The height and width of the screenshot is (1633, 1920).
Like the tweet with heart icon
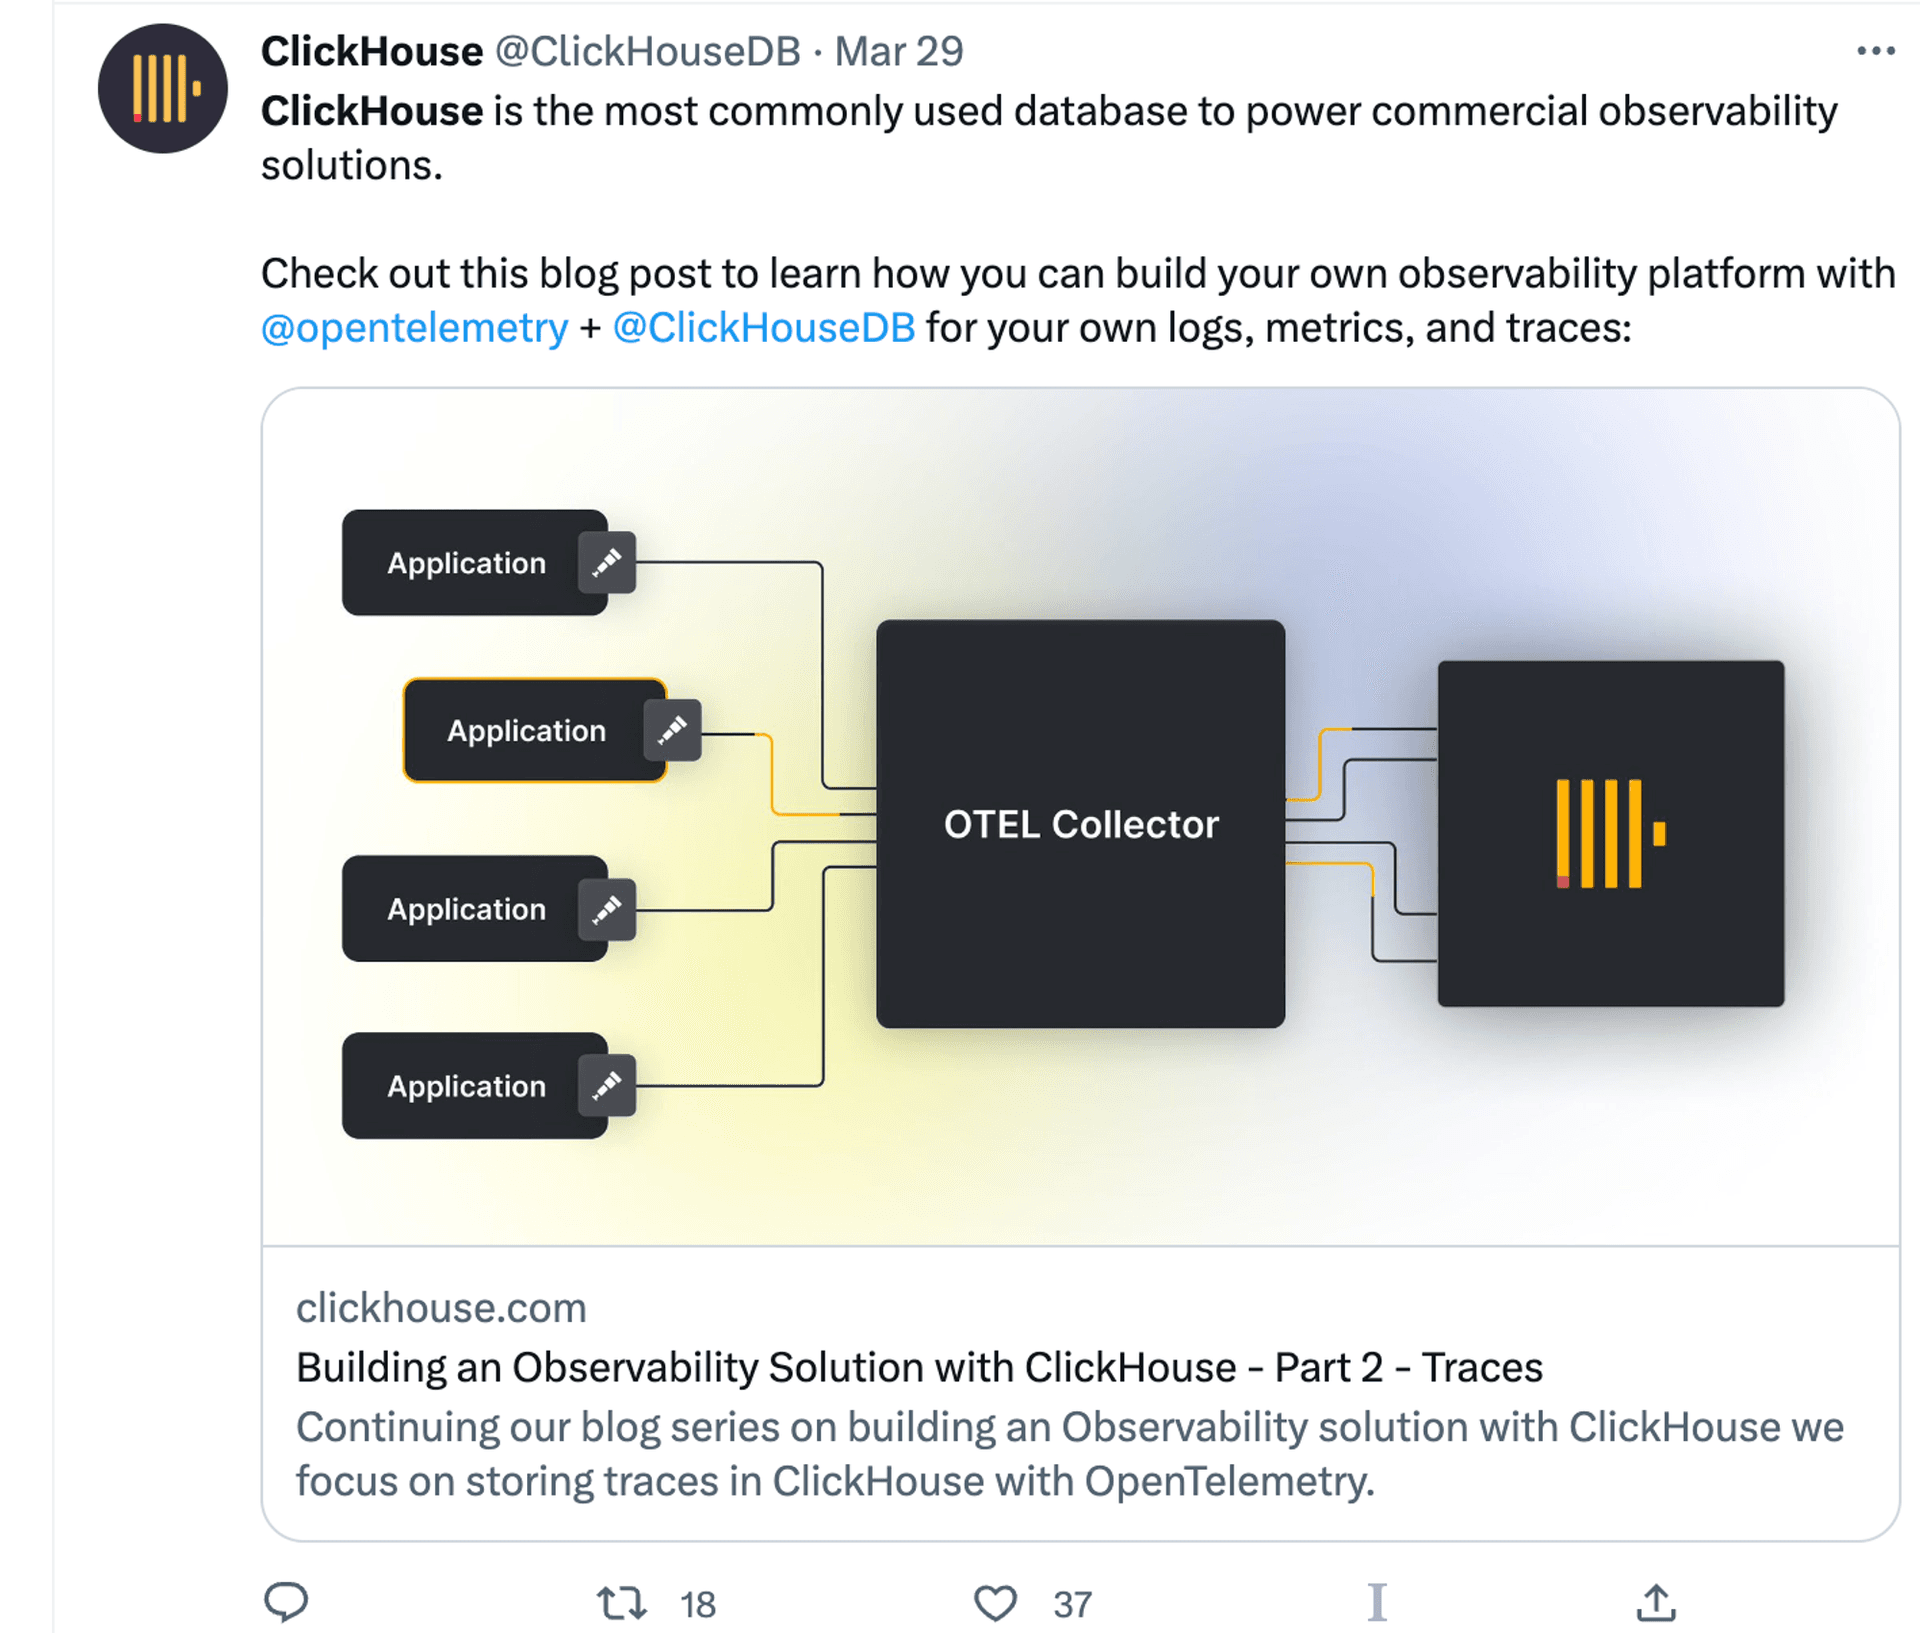click(995, 1603)
